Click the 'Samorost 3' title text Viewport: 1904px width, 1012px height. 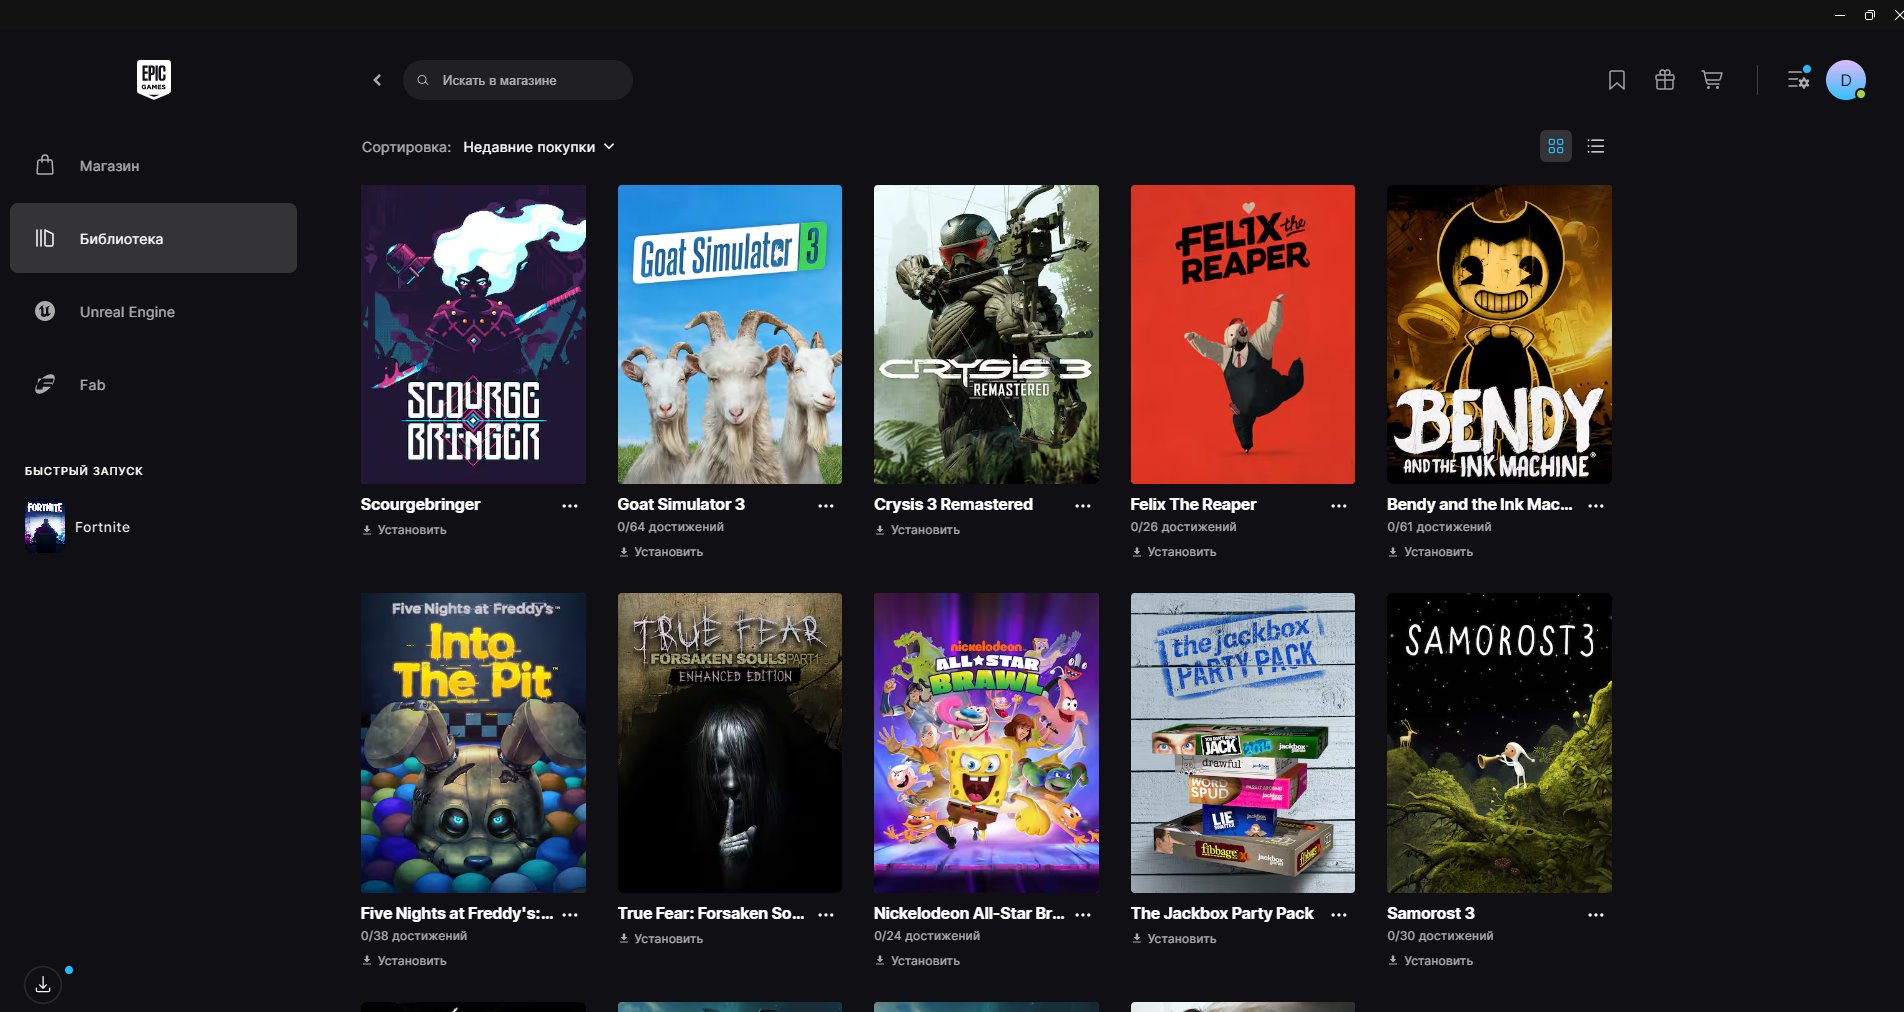click(x=1431, y=914)
